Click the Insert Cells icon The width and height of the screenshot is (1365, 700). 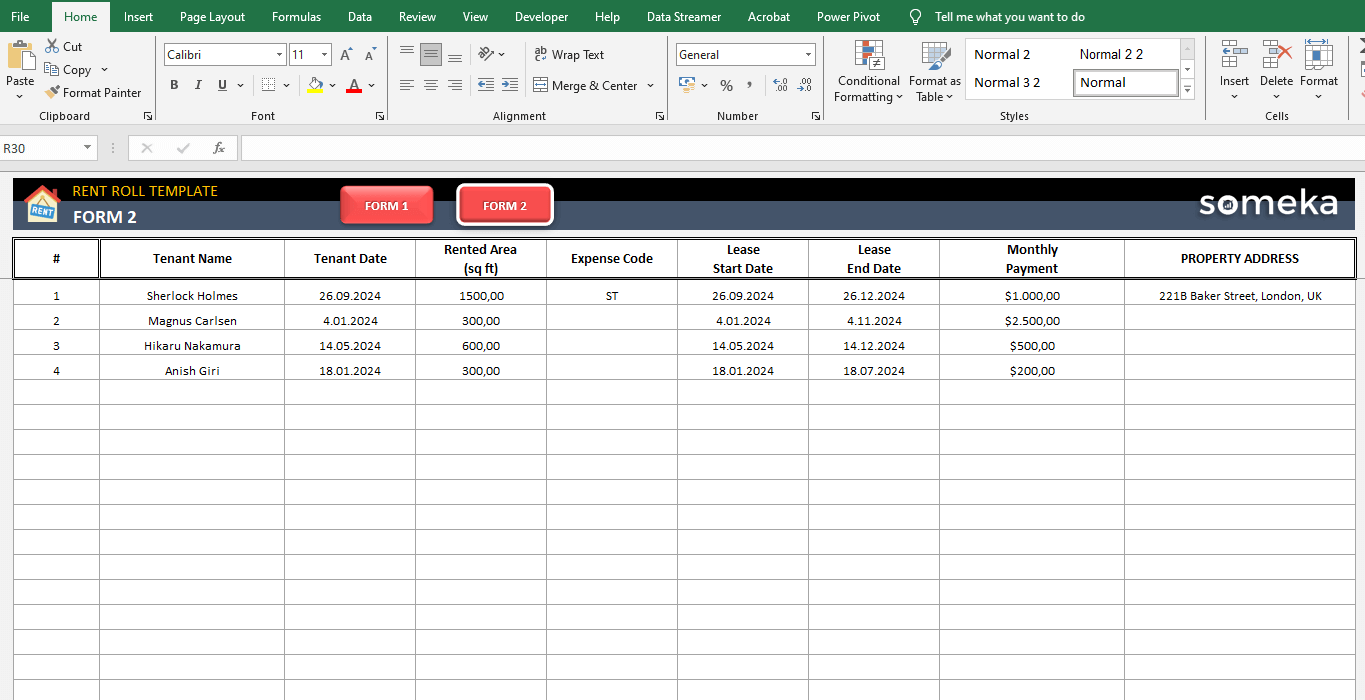click(1233, 55)
